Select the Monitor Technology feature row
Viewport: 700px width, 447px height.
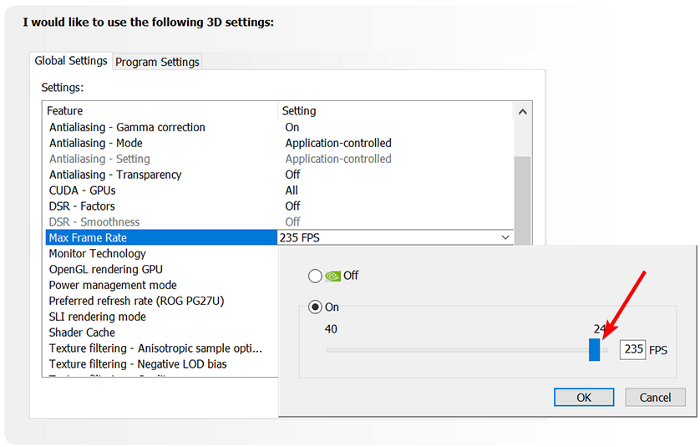pyautogui.click(x=95, y=254)
